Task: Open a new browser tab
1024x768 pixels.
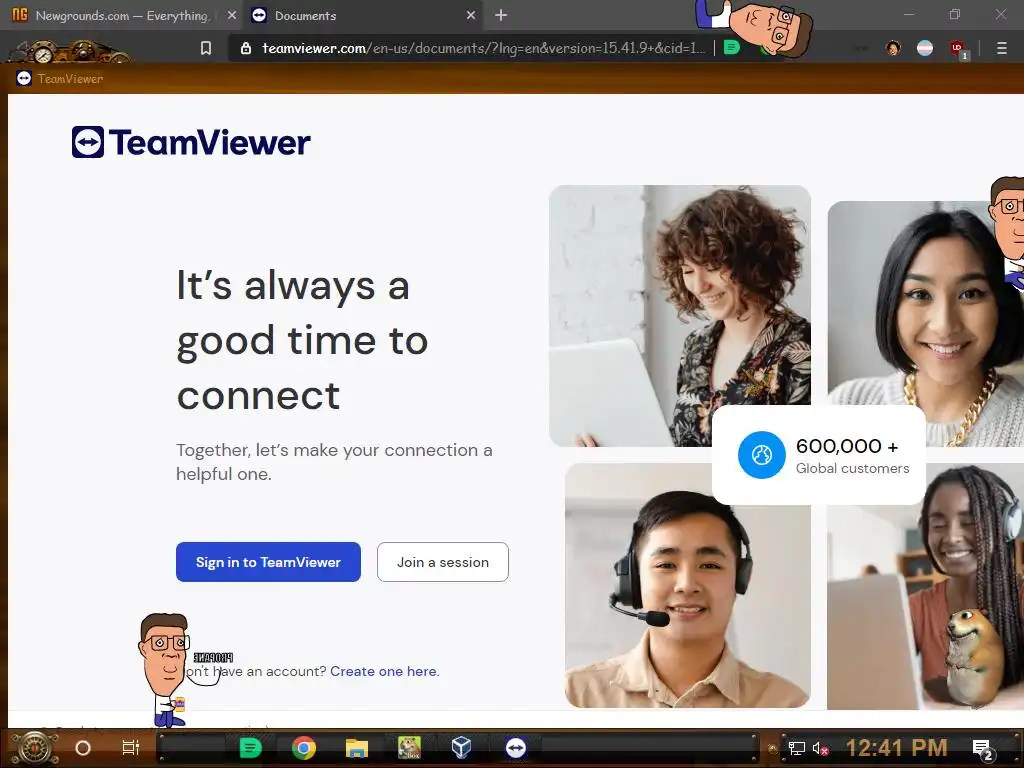Action: pyautogui.click(x=501, y=15)
